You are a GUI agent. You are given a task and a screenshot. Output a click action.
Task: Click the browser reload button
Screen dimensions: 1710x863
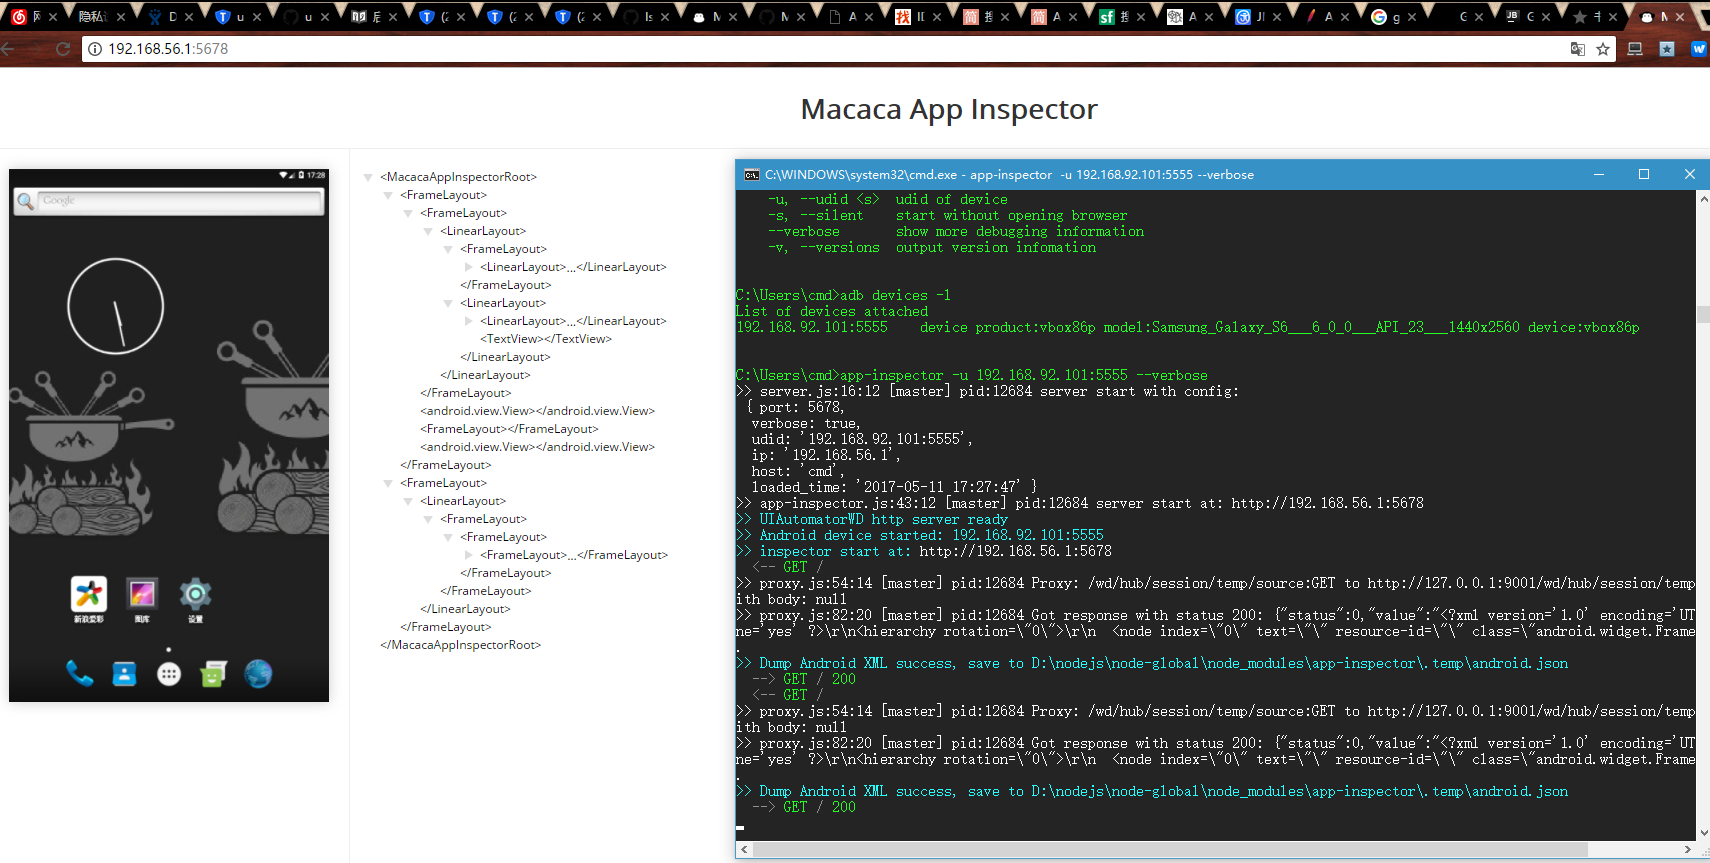pos(63,49)
